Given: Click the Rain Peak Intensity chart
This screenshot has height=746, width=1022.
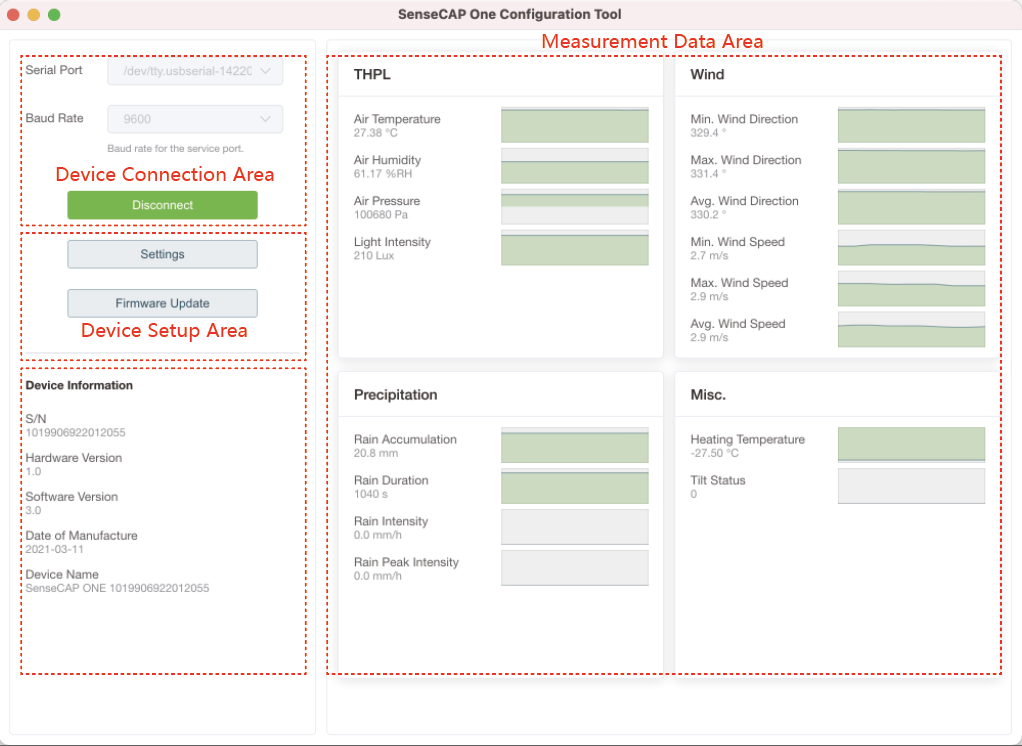Looking at the screenshot, I should click(x=575, y=568).
